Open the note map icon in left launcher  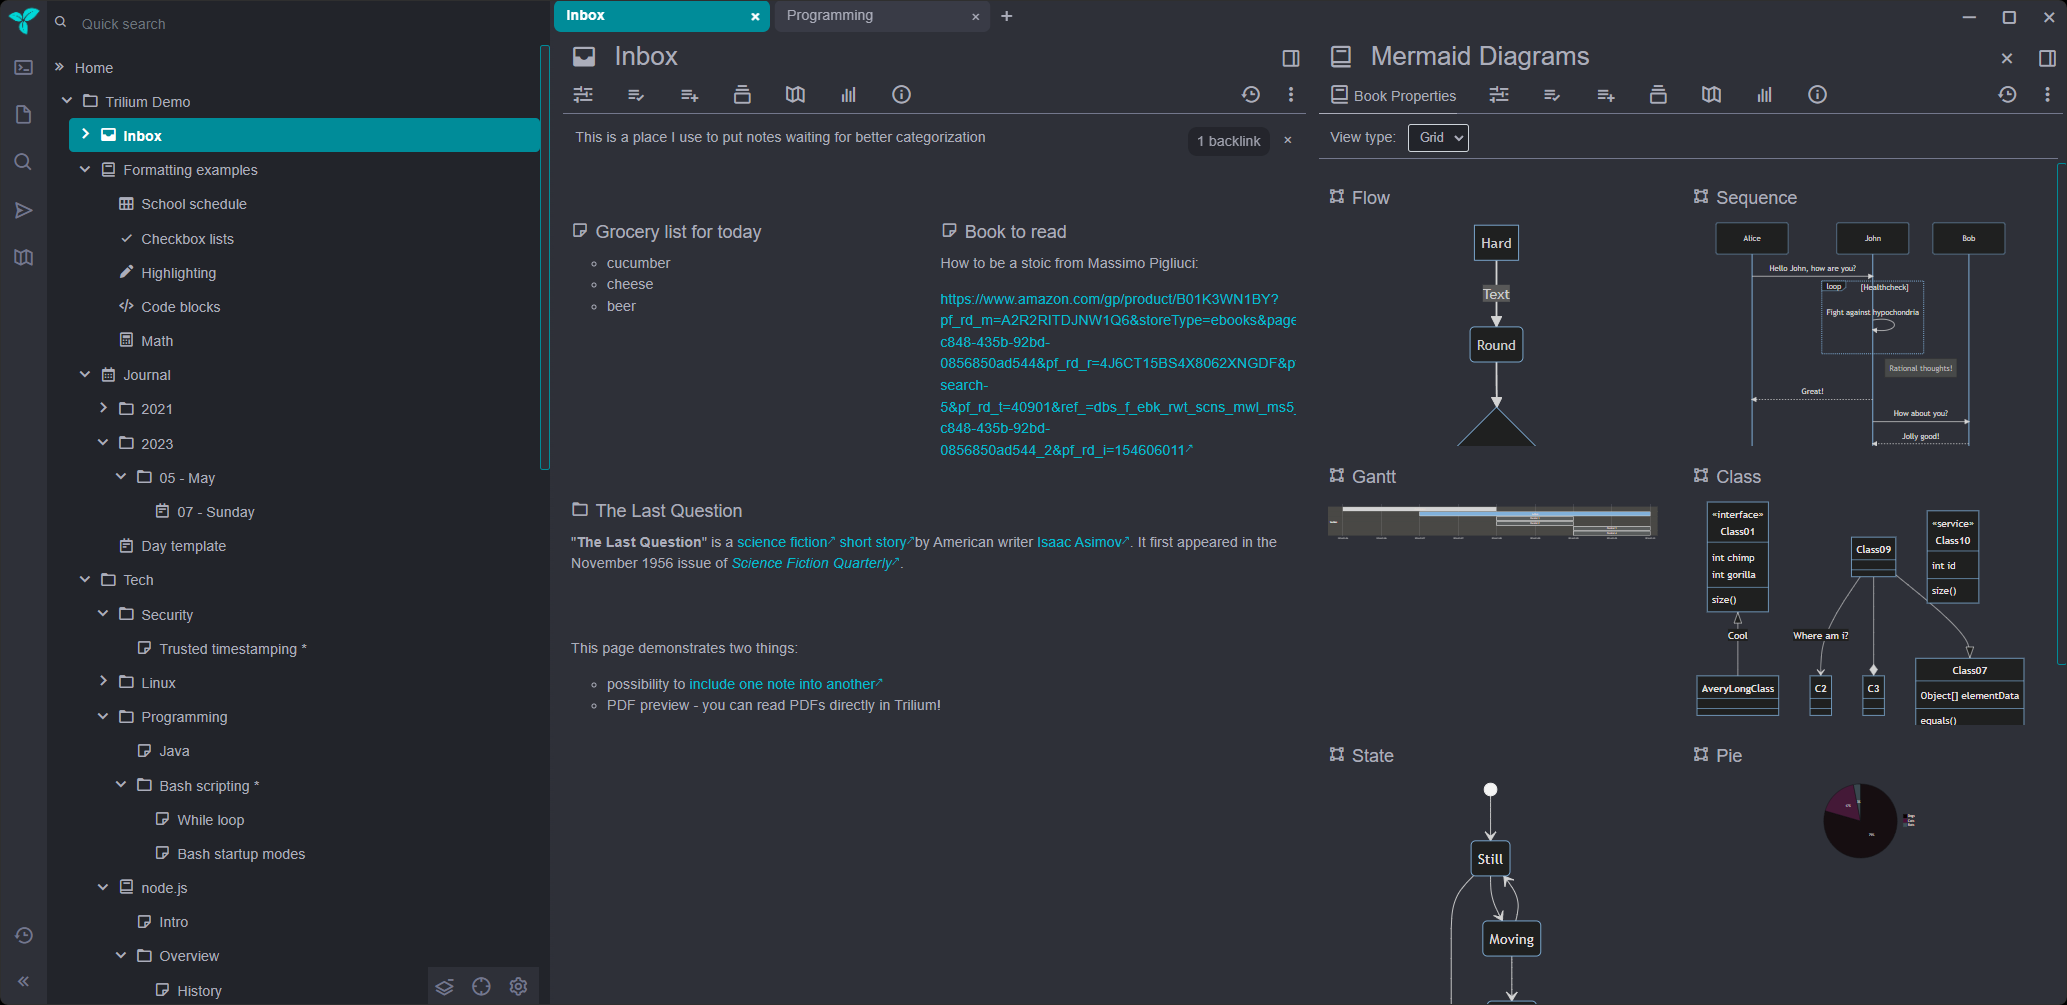pos(24,257)
